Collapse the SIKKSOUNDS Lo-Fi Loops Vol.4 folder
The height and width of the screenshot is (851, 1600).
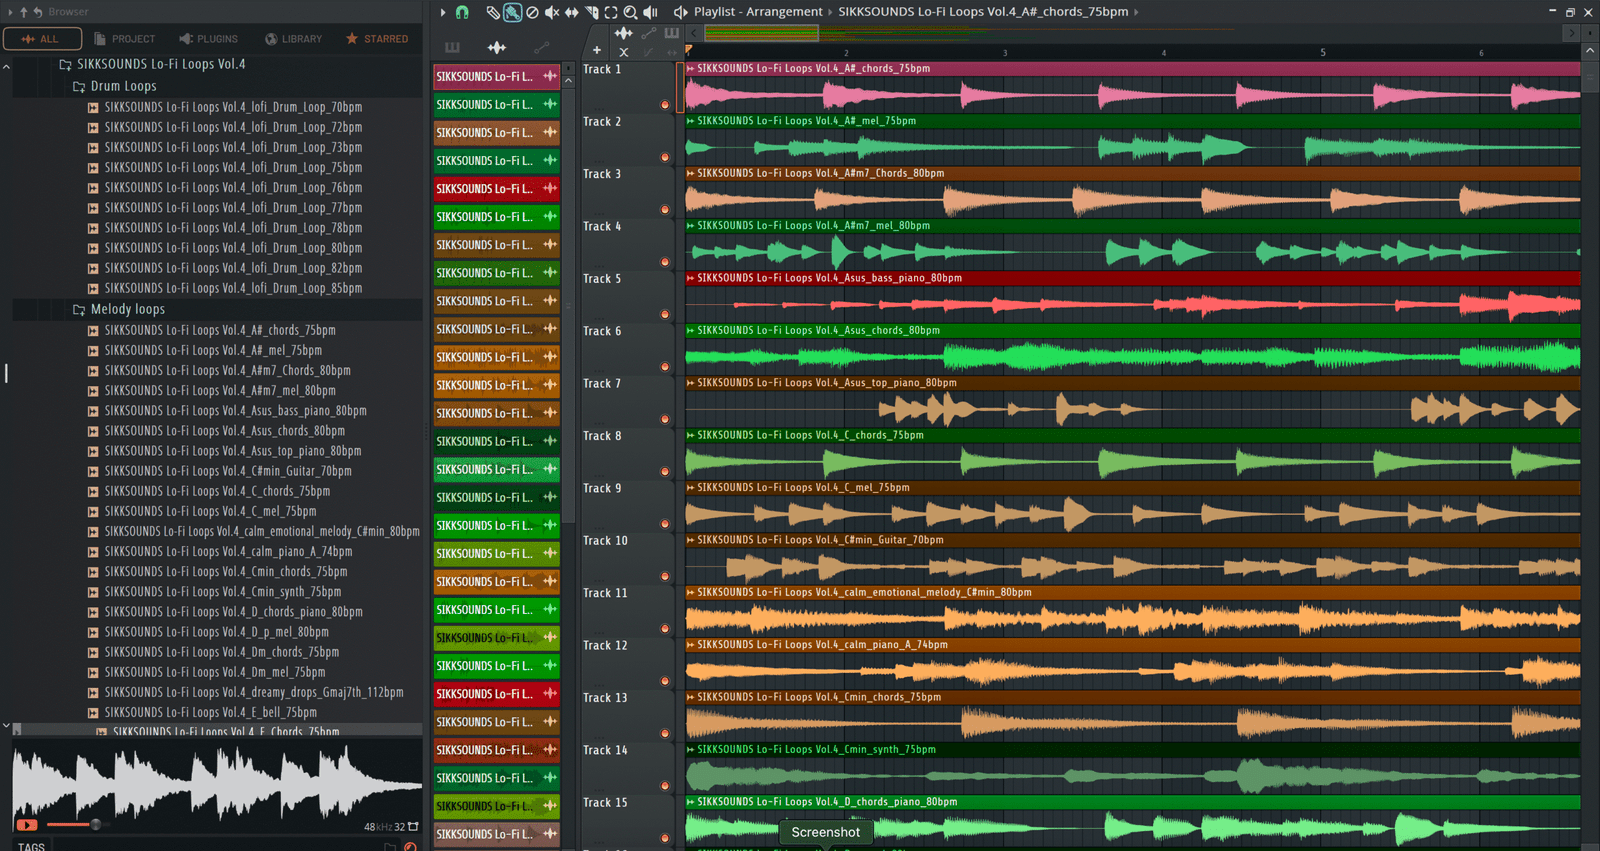pyautogui.click(x=151, y=64)
